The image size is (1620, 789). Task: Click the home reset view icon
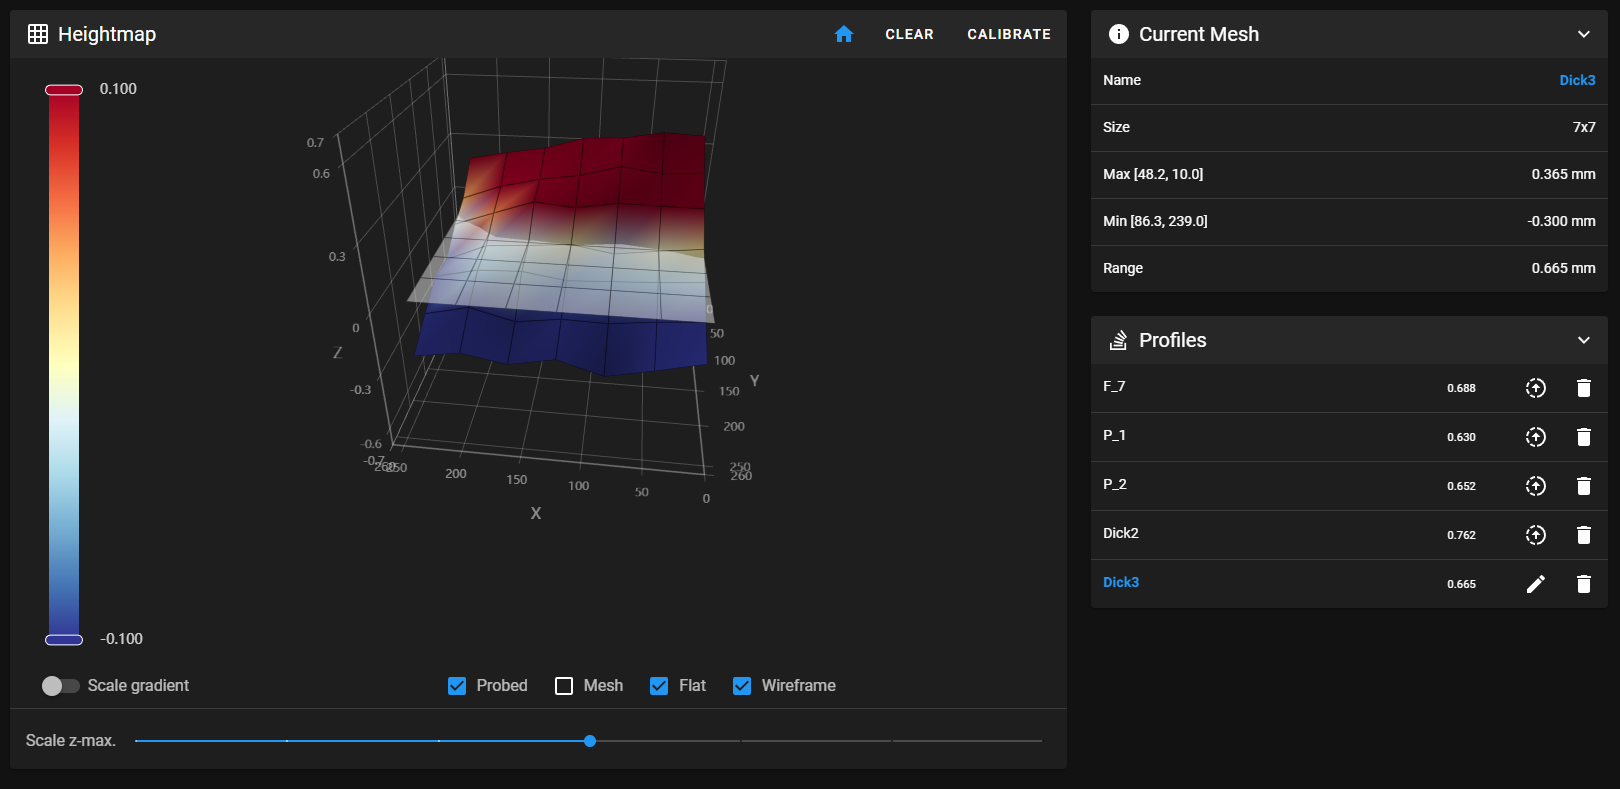click(x=844, y=34)
